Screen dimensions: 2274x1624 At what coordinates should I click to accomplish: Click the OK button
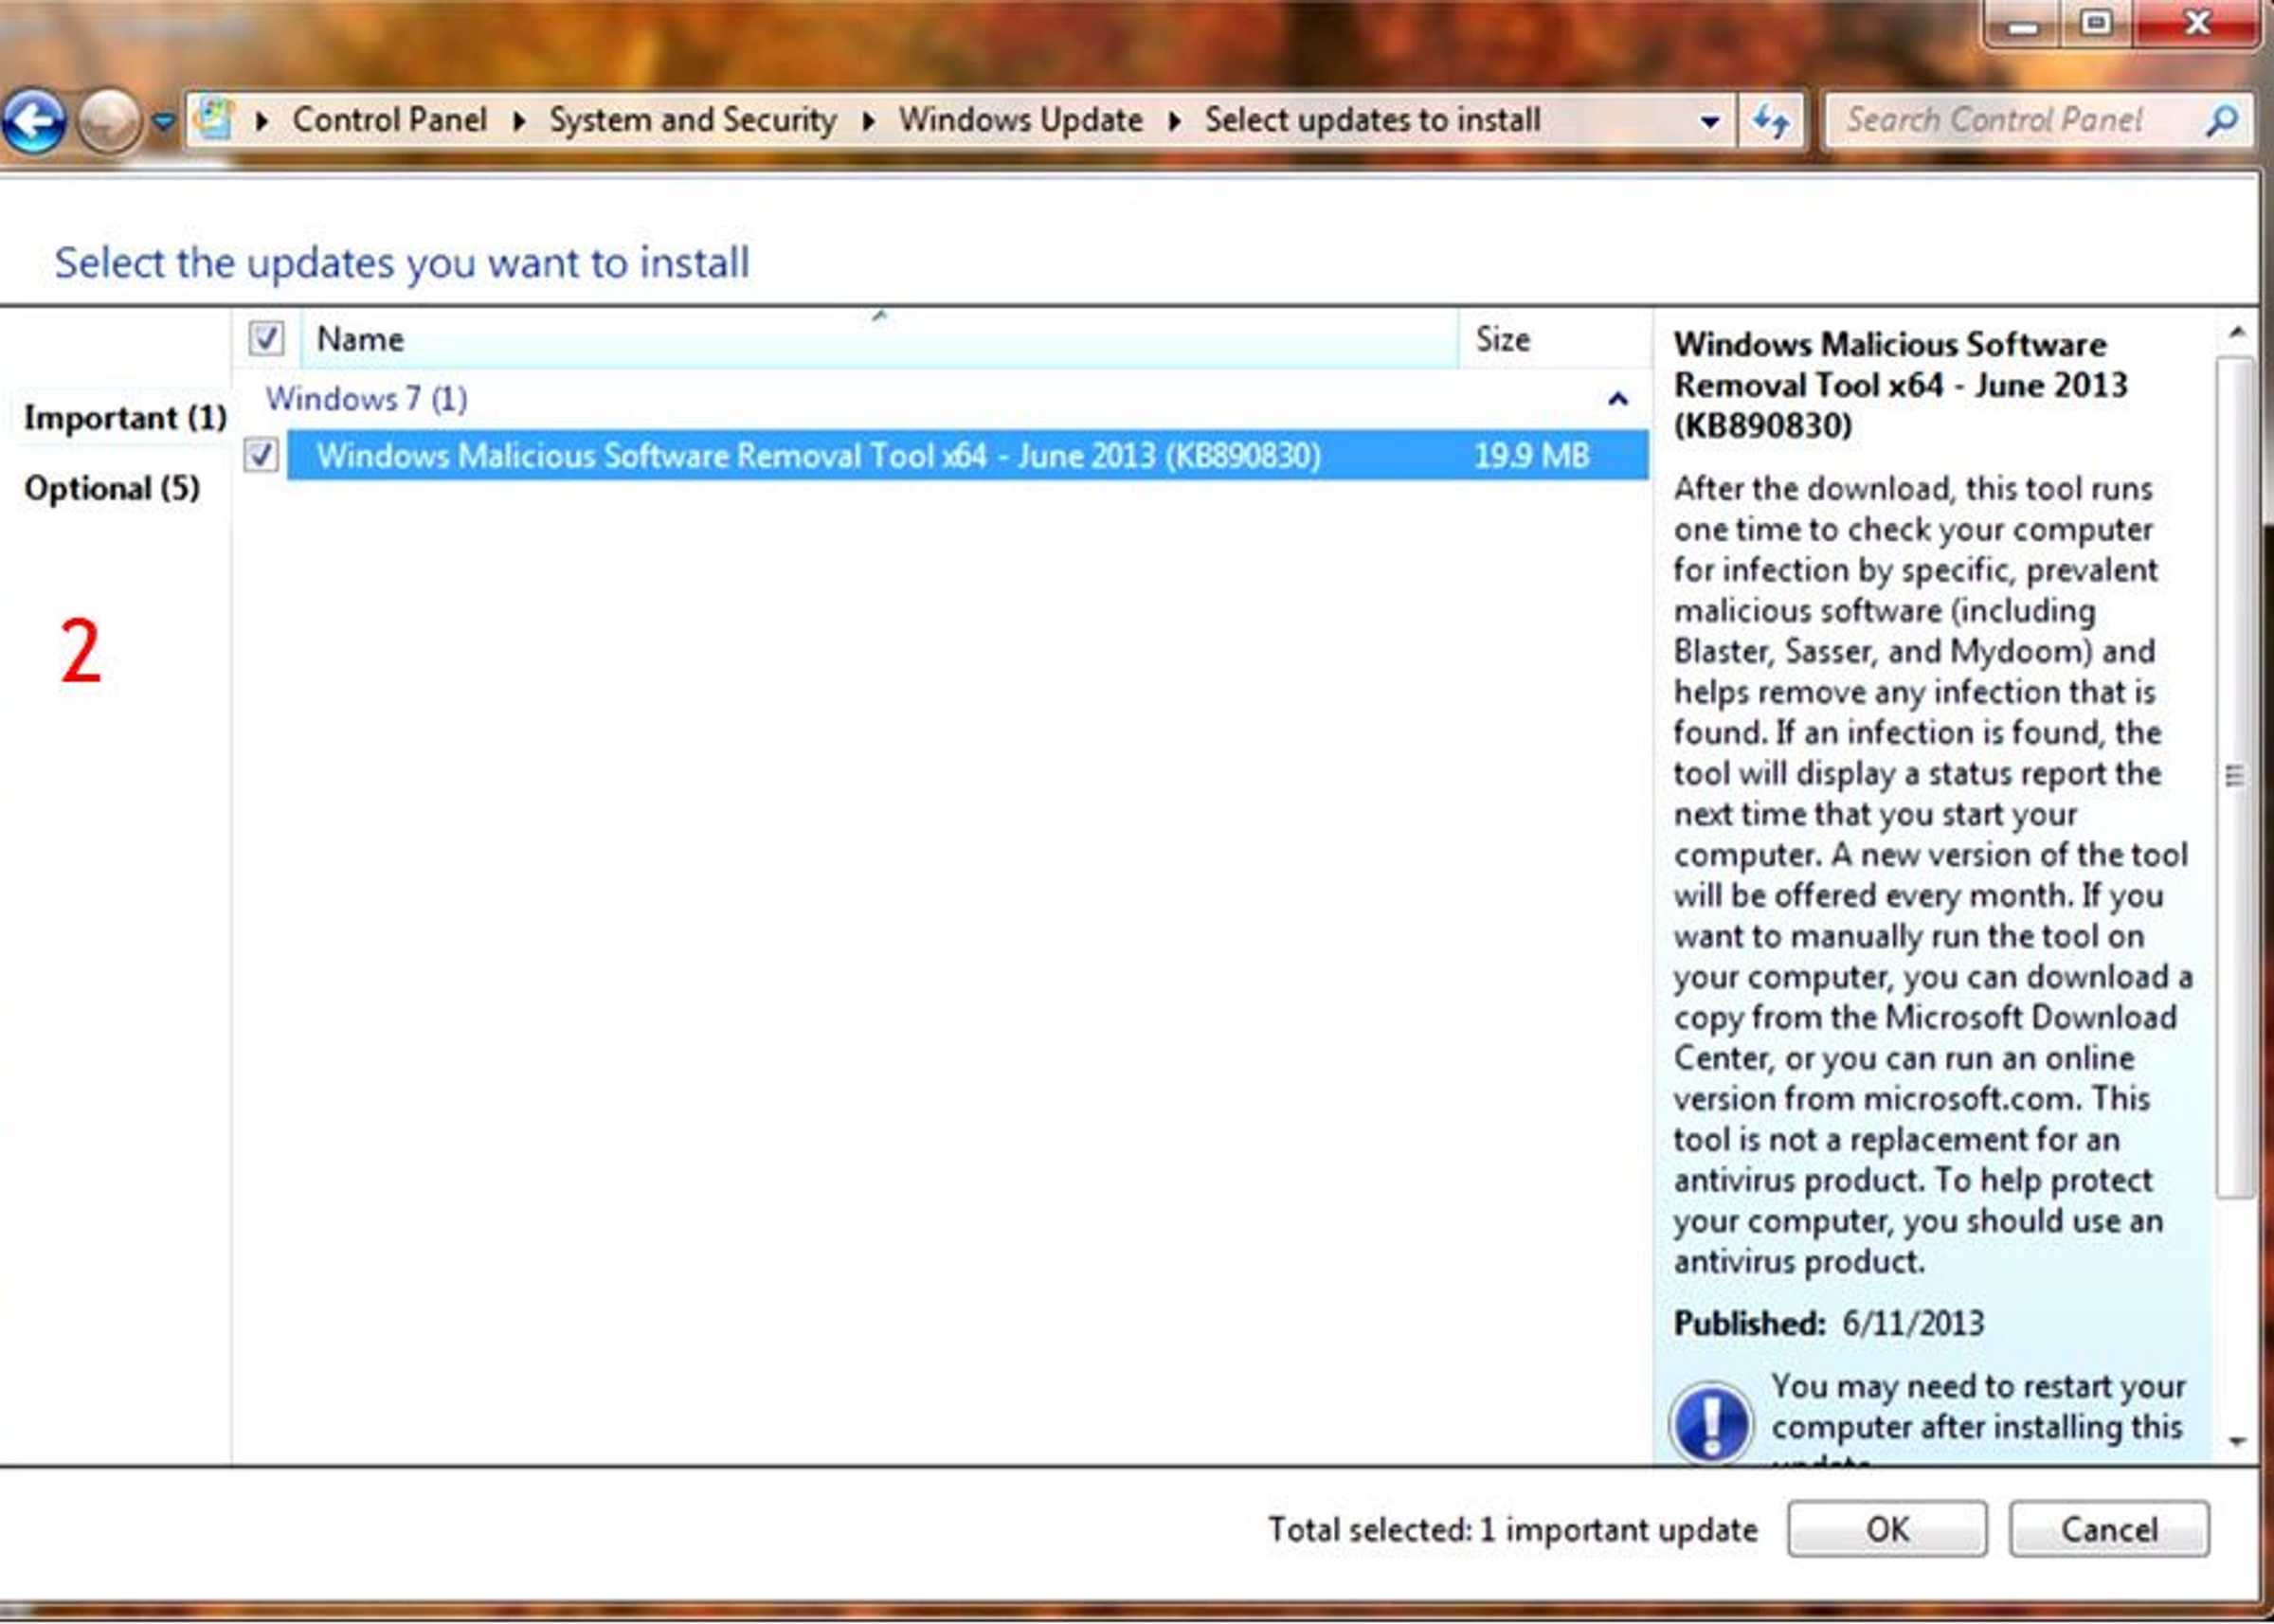point(1887,1529)
